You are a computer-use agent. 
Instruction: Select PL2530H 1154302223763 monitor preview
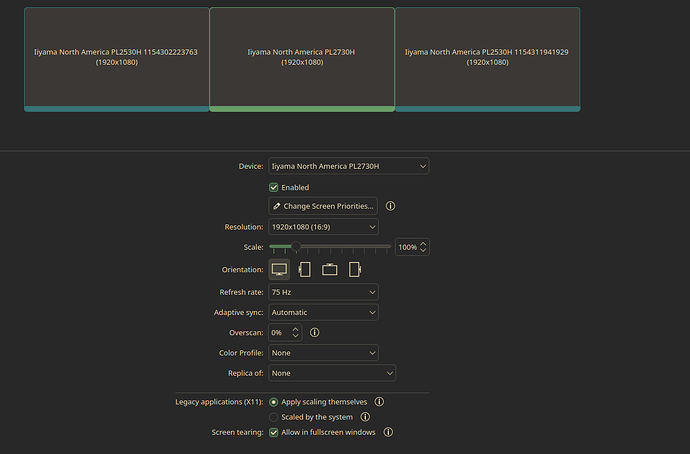(117, 59)
